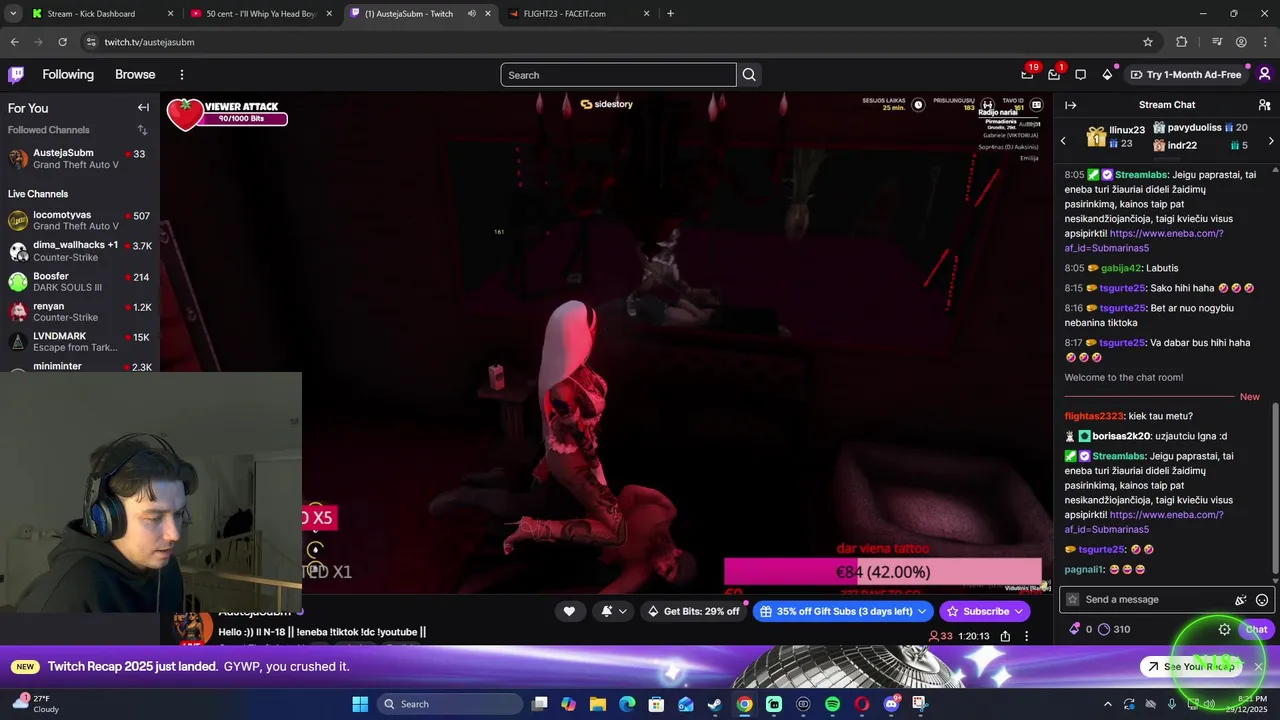Open the three-dot menu beside Browse
Image resolution: width=1280 pixels, height=720 pixels.
(x=181, y=74)
